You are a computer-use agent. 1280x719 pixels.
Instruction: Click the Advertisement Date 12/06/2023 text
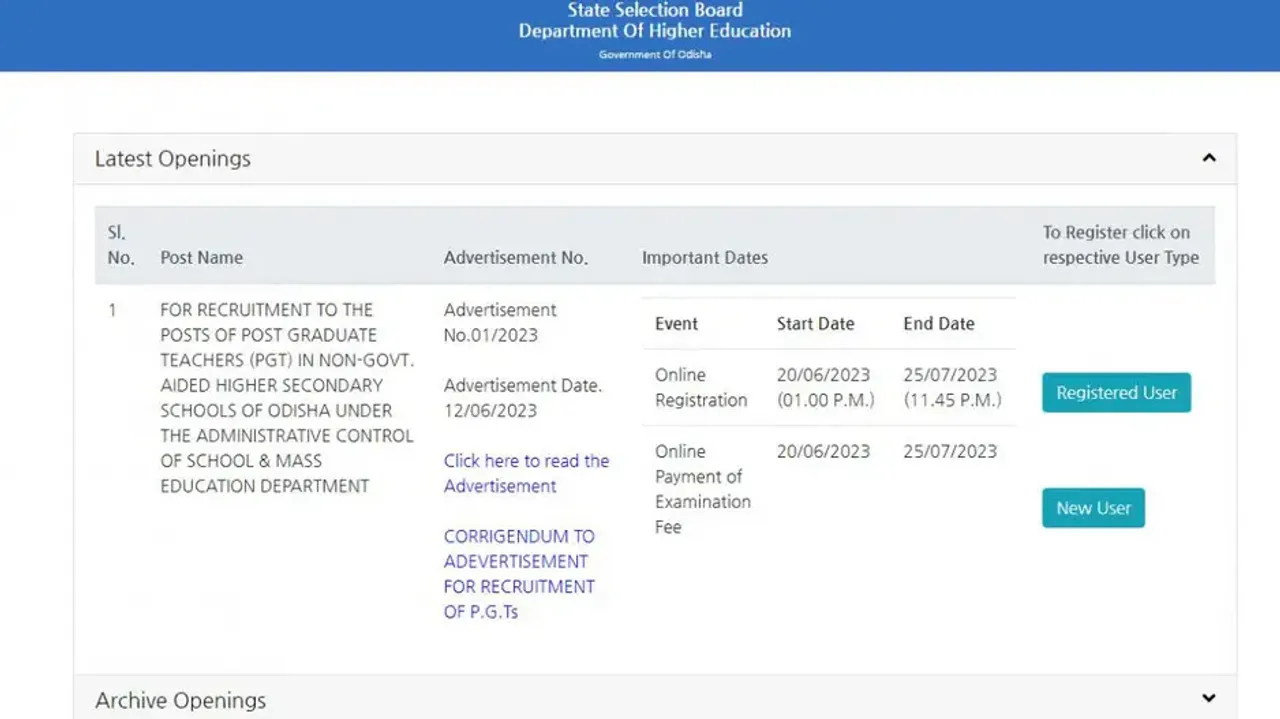tap(523, 397)
